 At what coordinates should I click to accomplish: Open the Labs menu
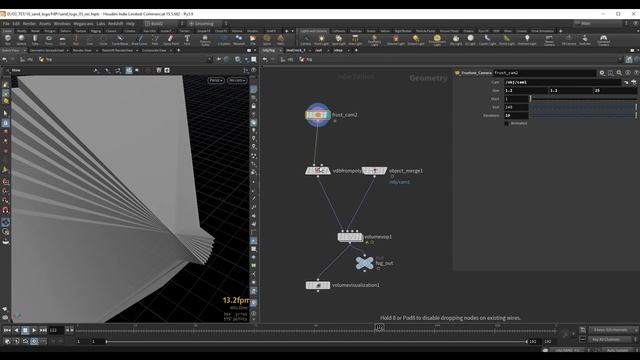[x=100, y=24]
